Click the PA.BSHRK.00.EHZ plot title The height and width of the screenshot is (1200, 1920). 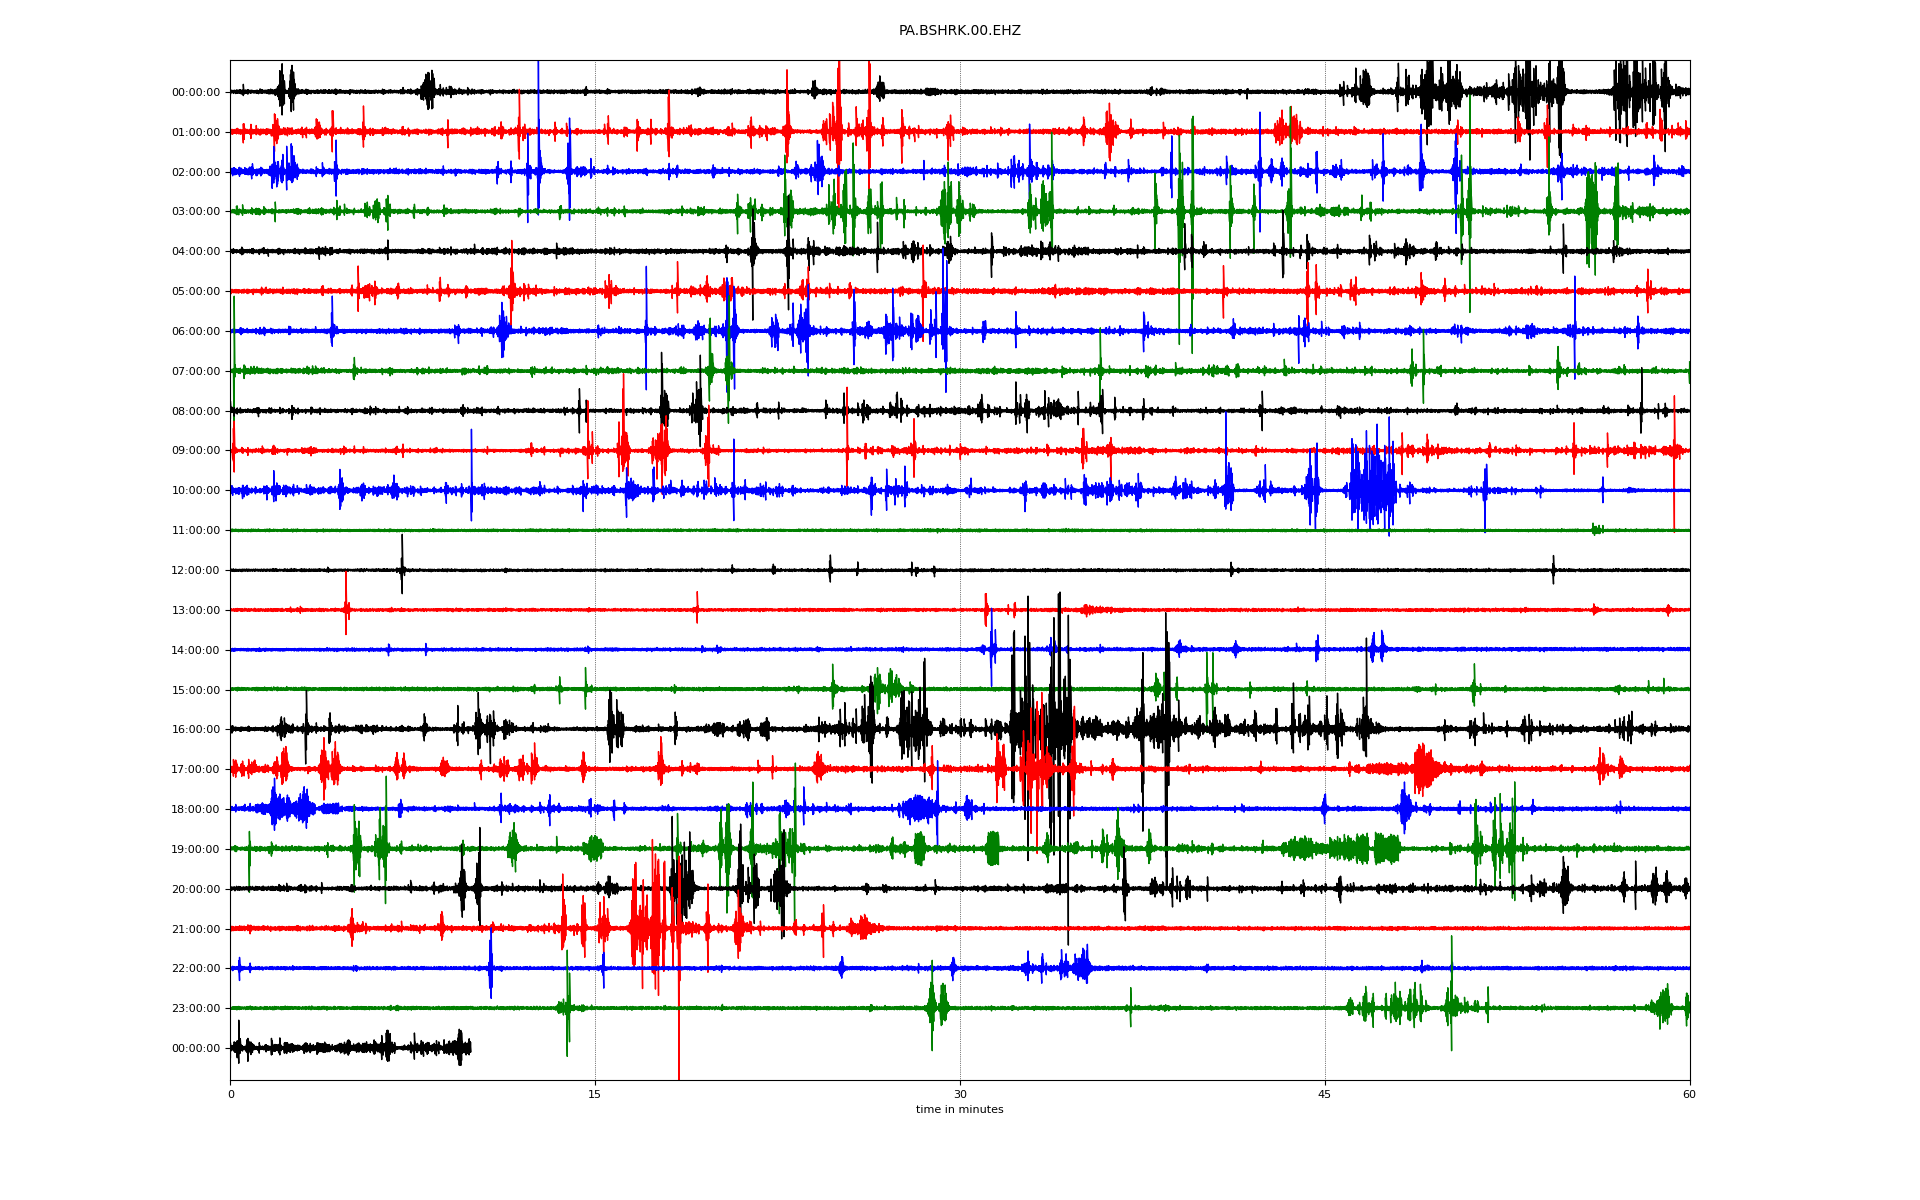click(959, 31)
